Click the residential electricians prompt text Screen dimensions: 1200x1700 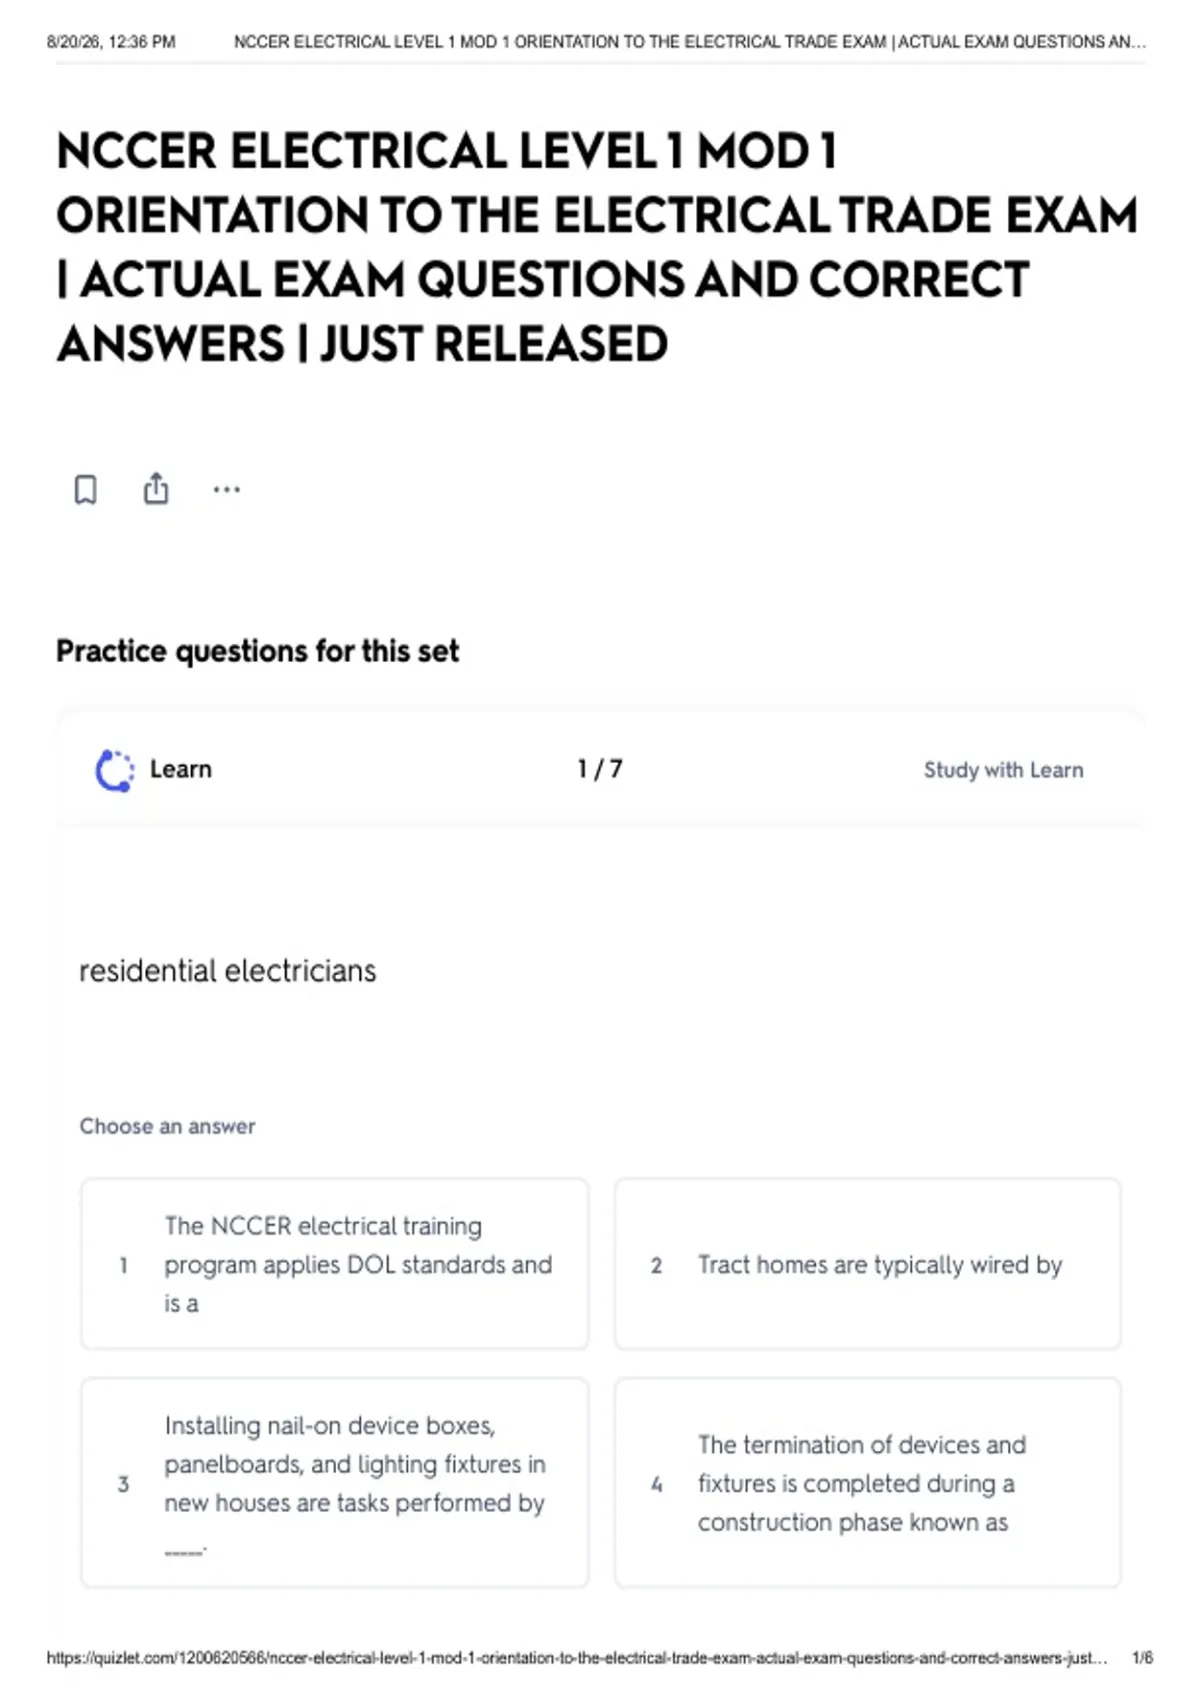tap(228, 971)
